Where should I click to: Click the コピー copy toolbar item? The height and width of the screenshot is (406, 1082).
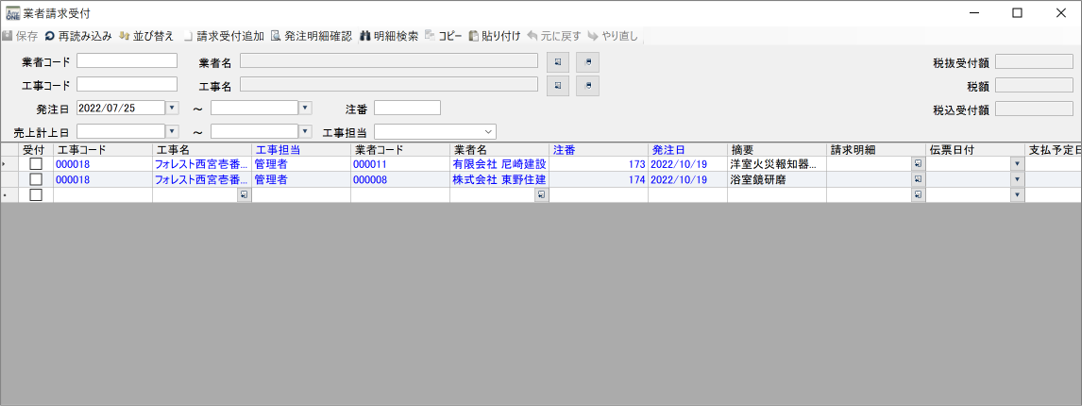coord(443,36)
